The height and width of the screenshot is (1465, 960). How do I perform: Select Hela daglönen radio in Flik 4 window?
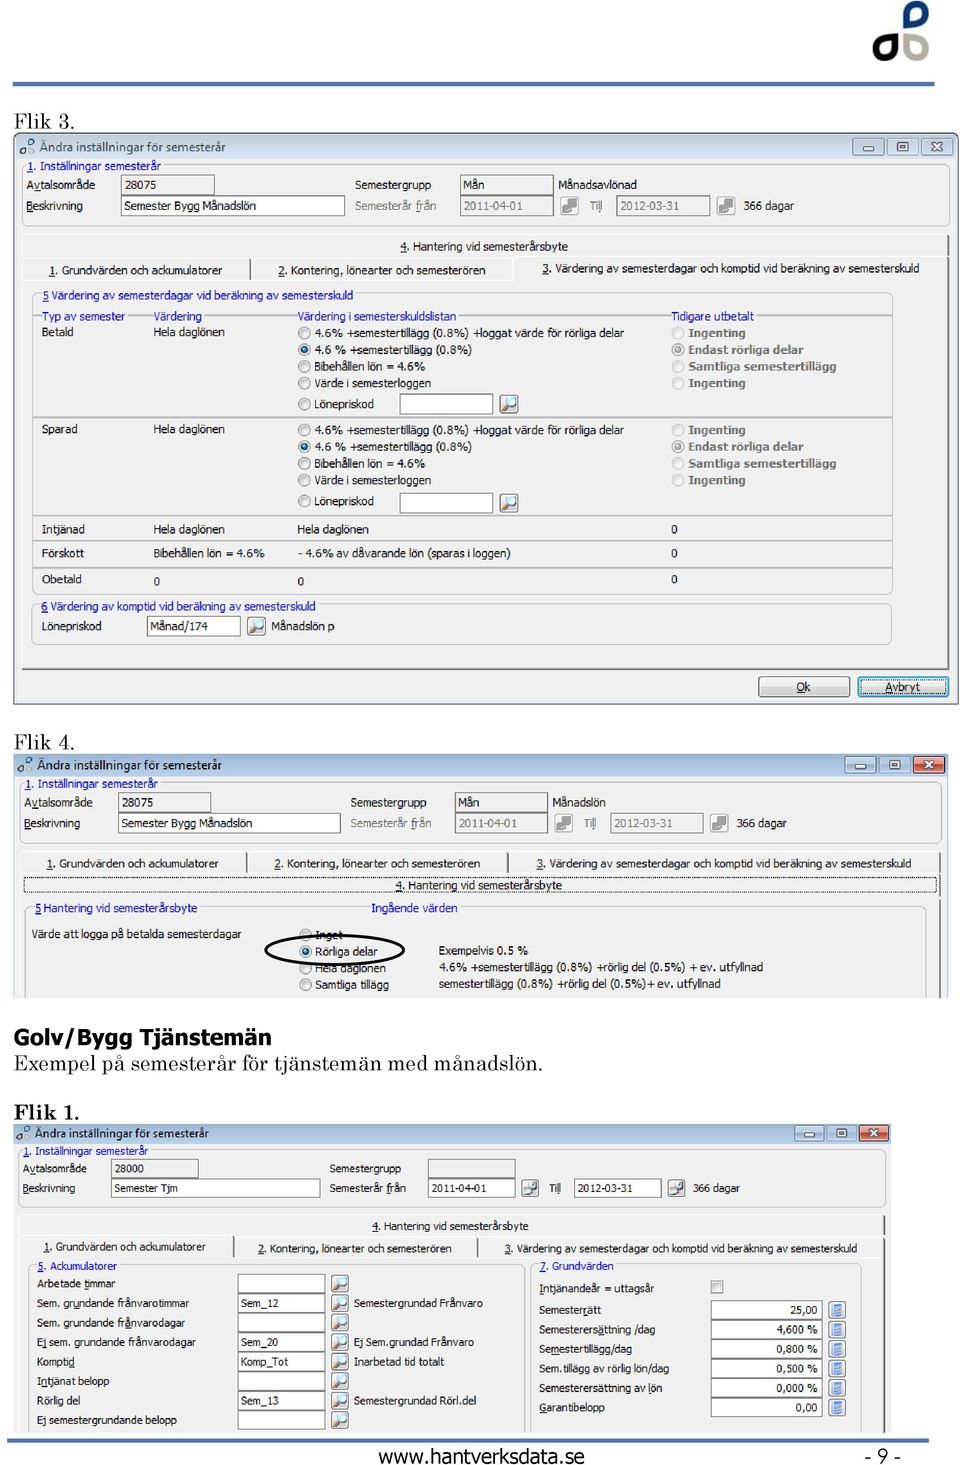[x=306, y=968]
